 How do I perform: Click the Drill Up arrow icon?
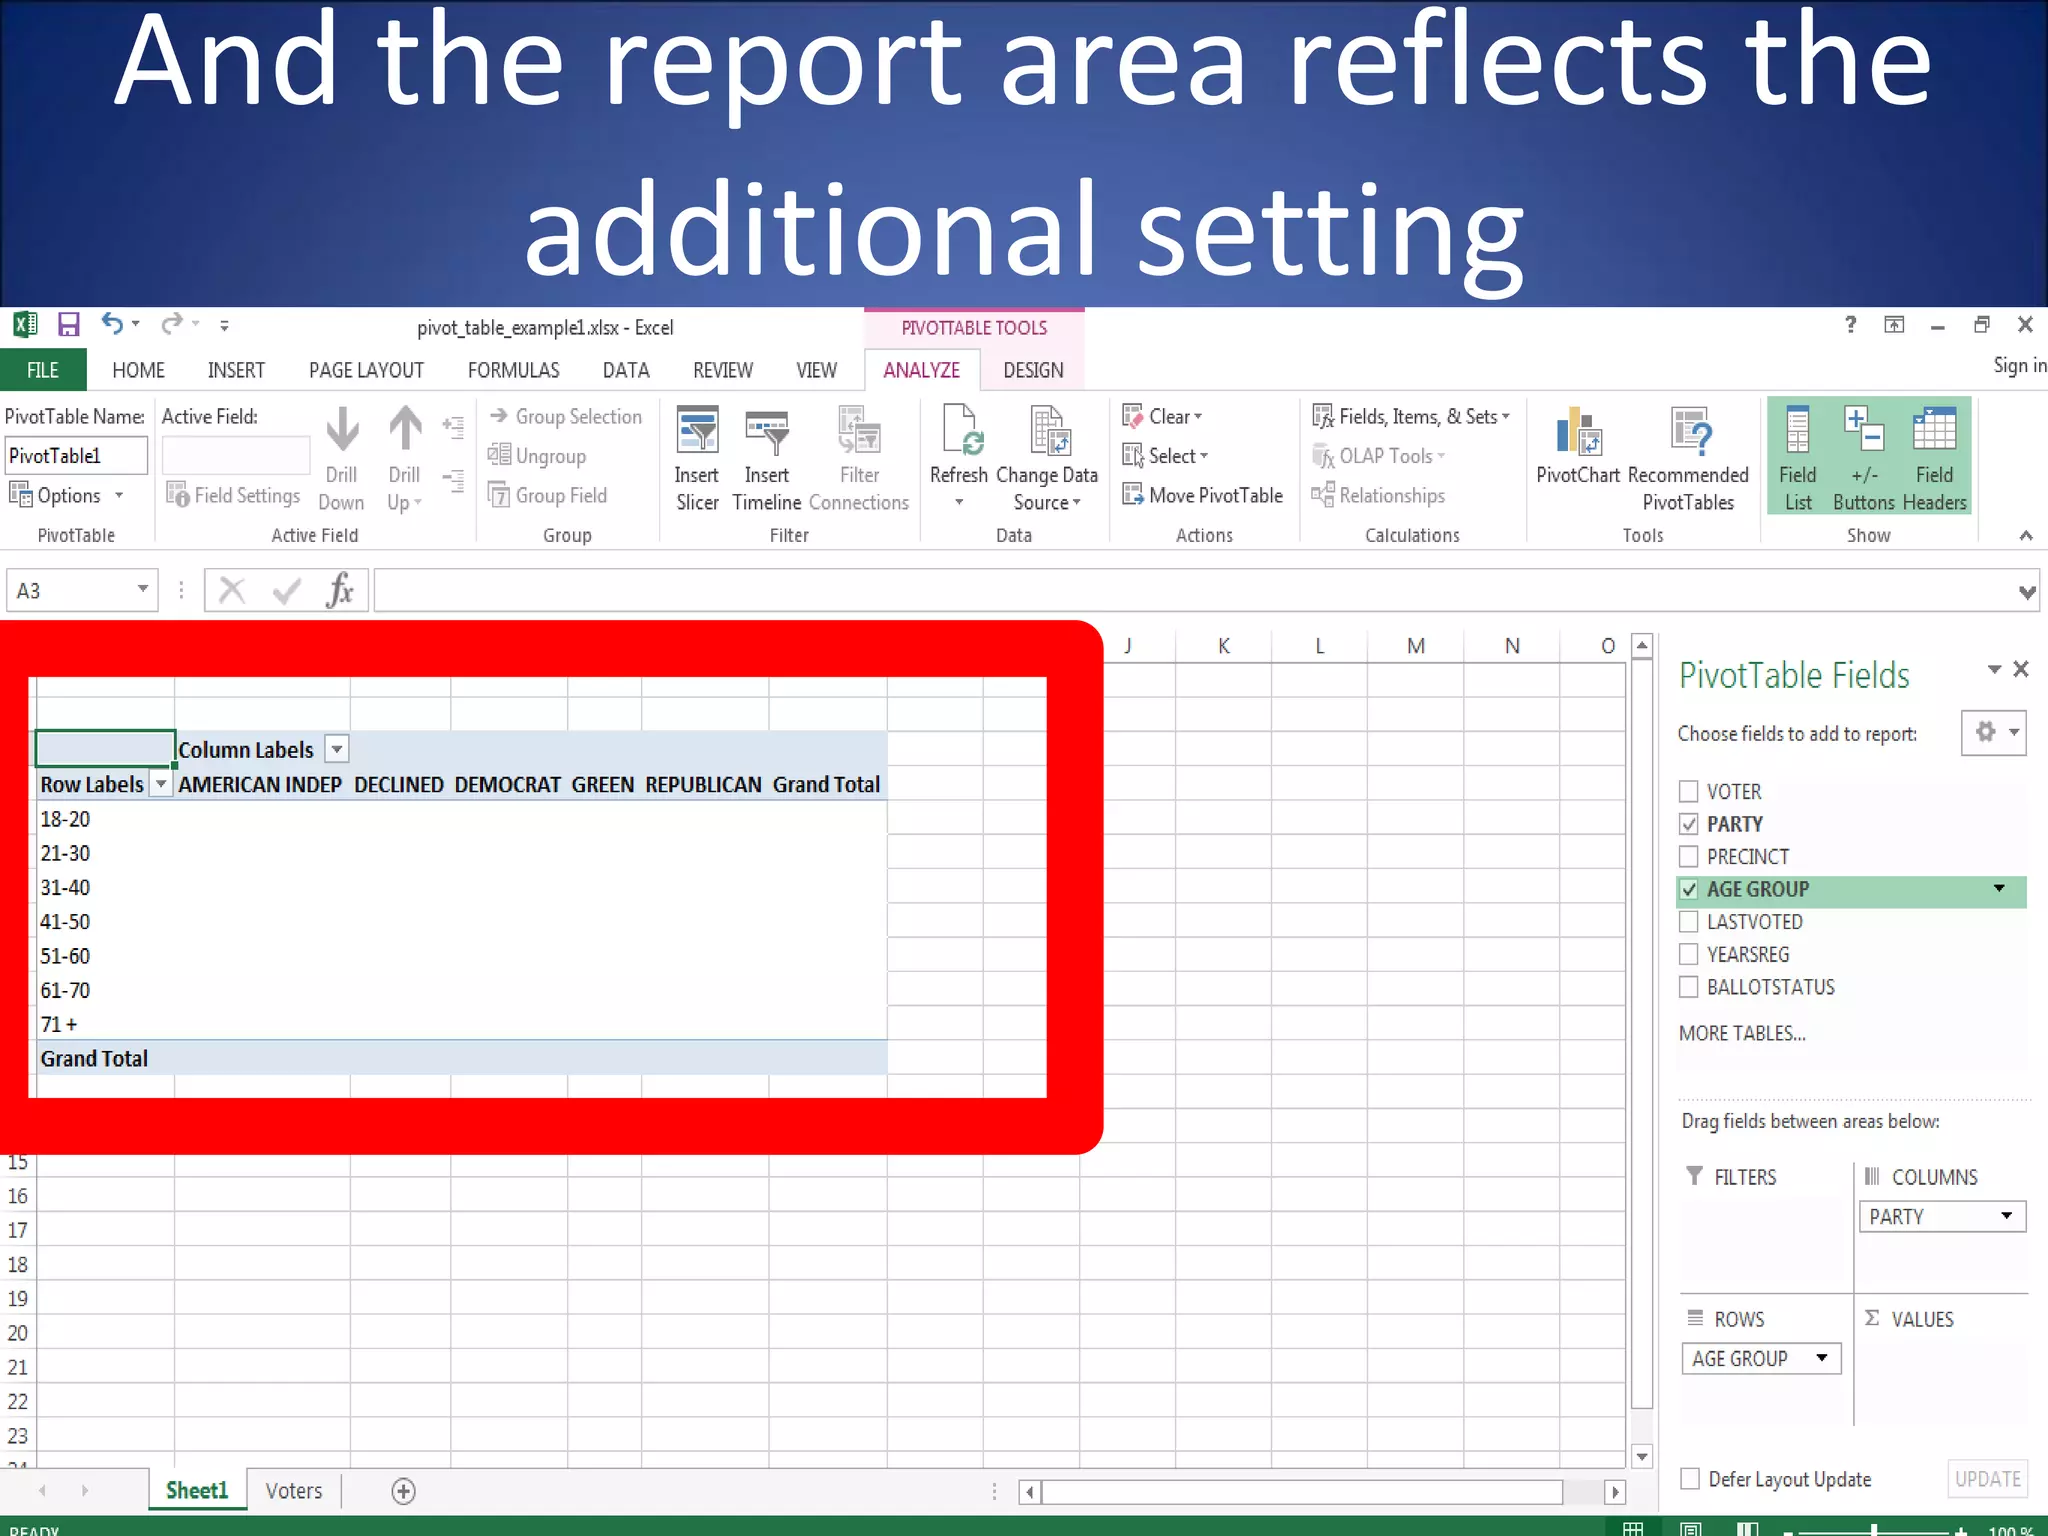point(405,430)
